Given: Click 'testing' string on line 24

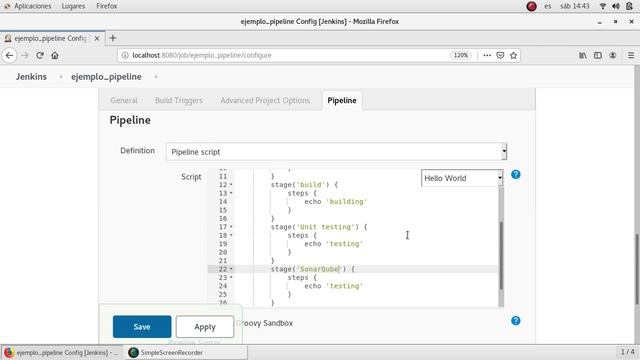Looking at the screenshot, I should 344,286.
